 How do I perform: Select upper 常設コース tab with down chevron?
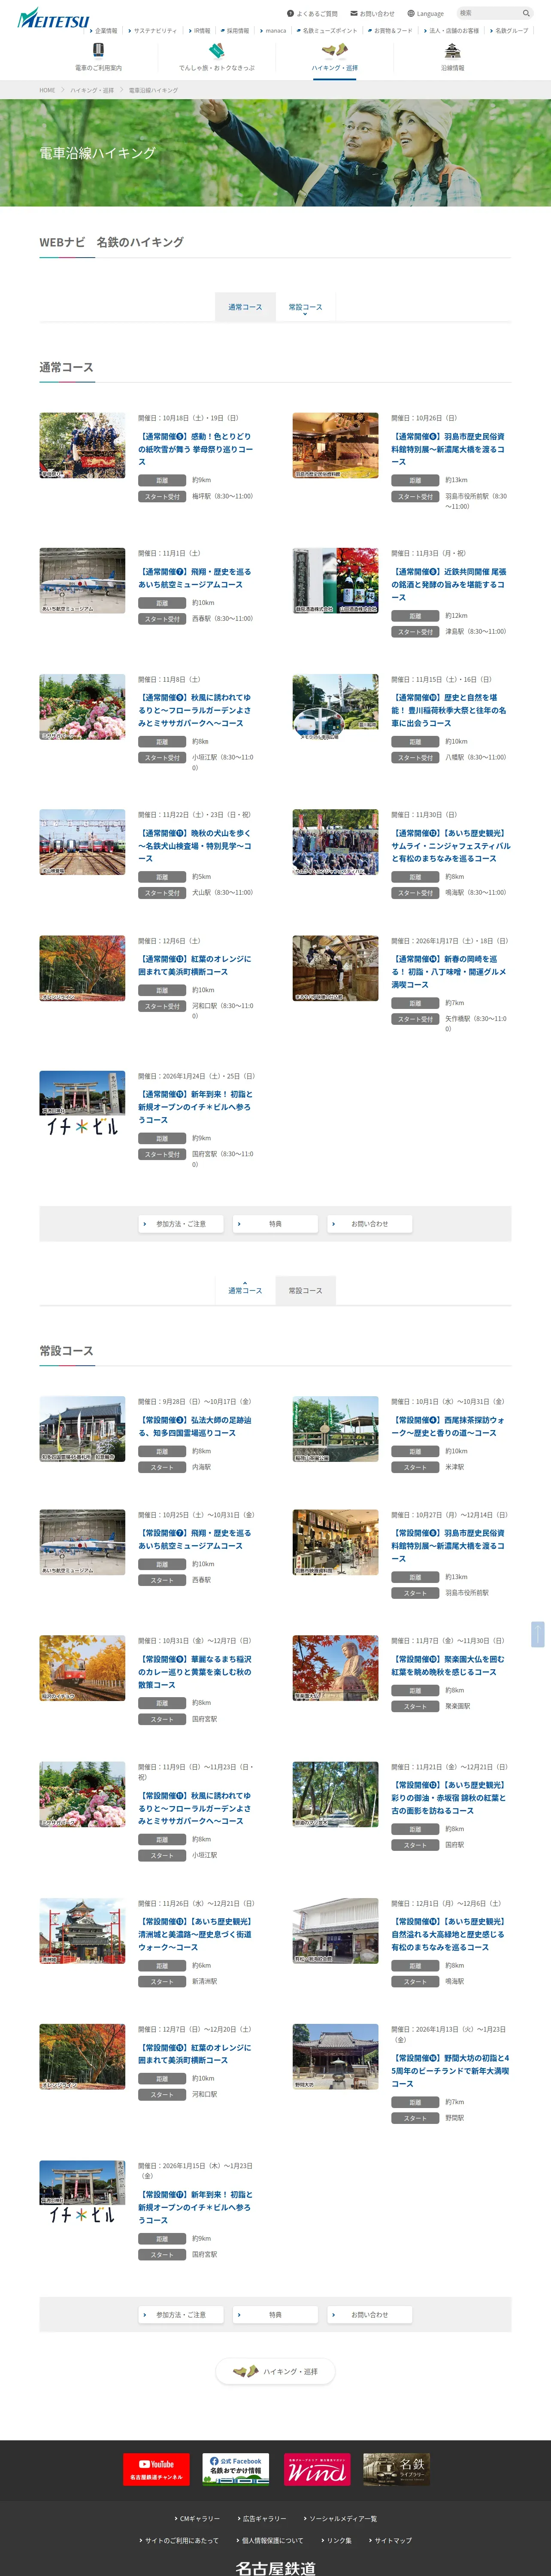[x=305, y=307]
